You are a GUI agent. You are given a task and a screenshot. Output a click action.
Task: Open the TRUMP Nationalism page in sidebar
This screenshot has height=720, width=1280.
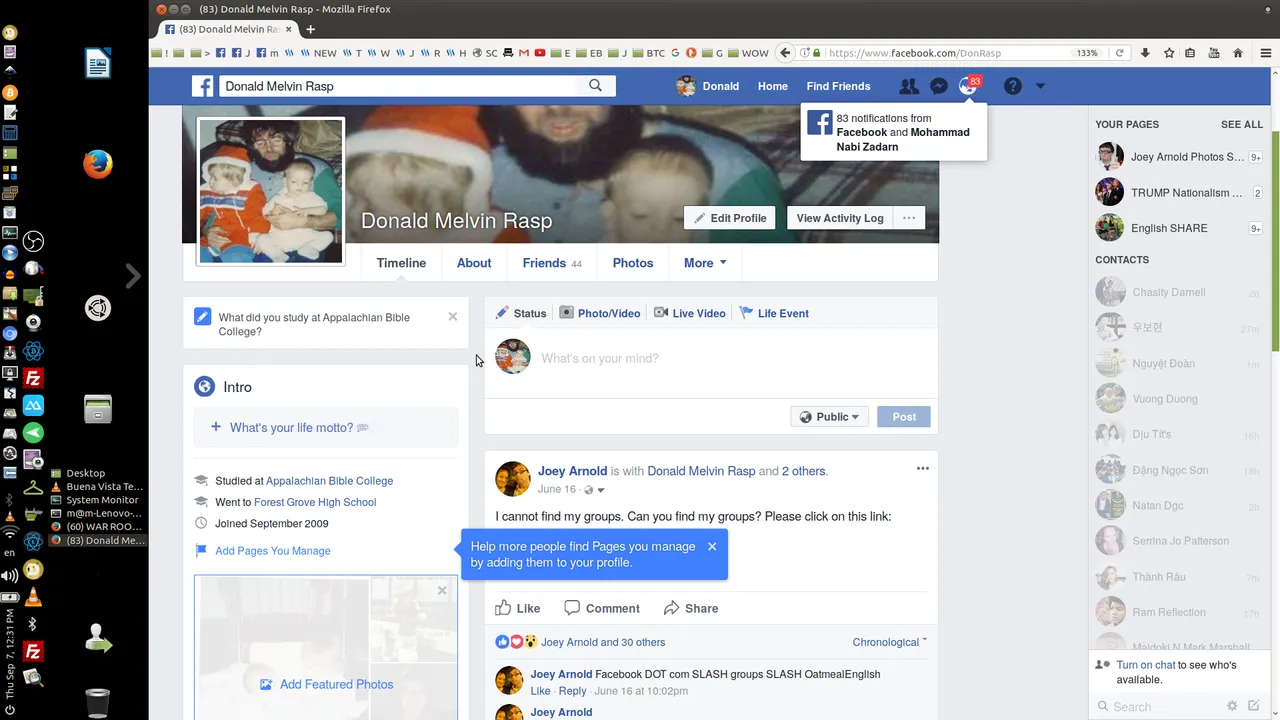pyautogui.click(x=1180, y=193)
